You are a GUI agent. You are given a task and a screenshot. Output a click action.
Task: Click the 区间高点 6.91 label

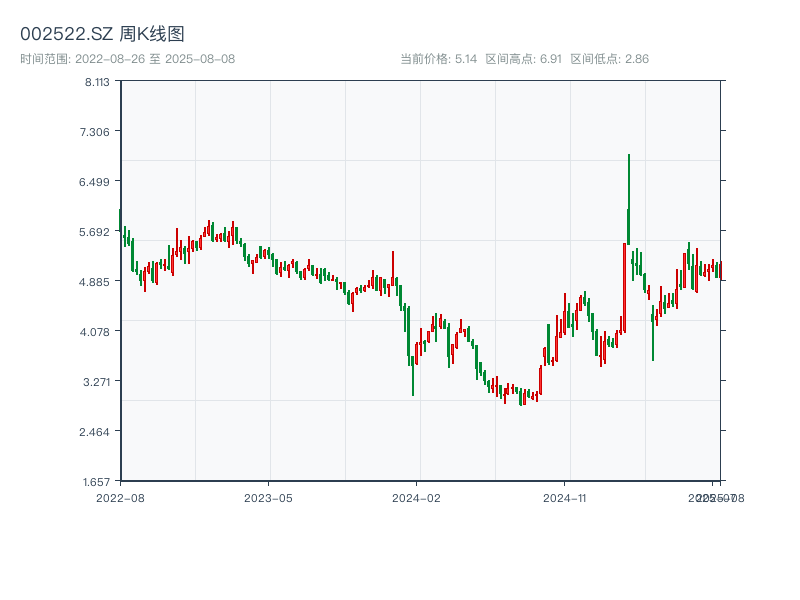523,59
